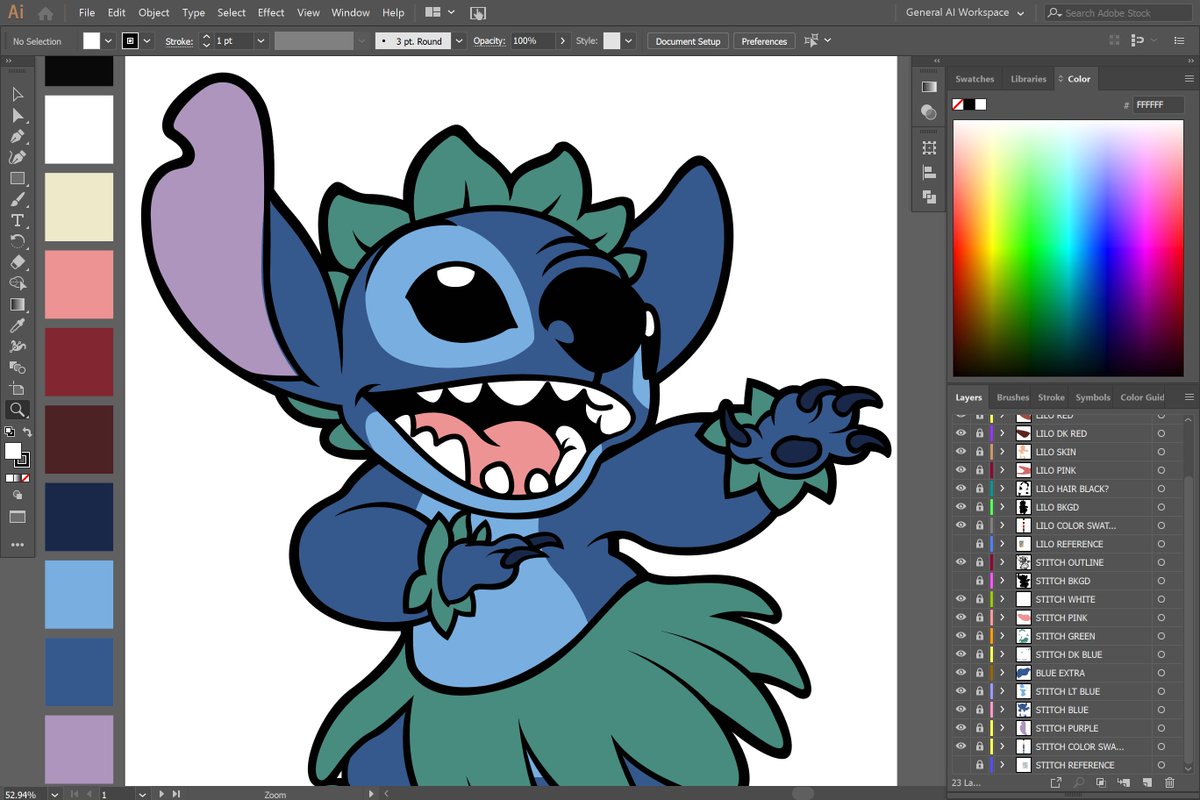Image resolution: width=1200 pixels, height=800 pixels.
Task: Expand the LILO PINK layer
Action: tap(1002, 470)
